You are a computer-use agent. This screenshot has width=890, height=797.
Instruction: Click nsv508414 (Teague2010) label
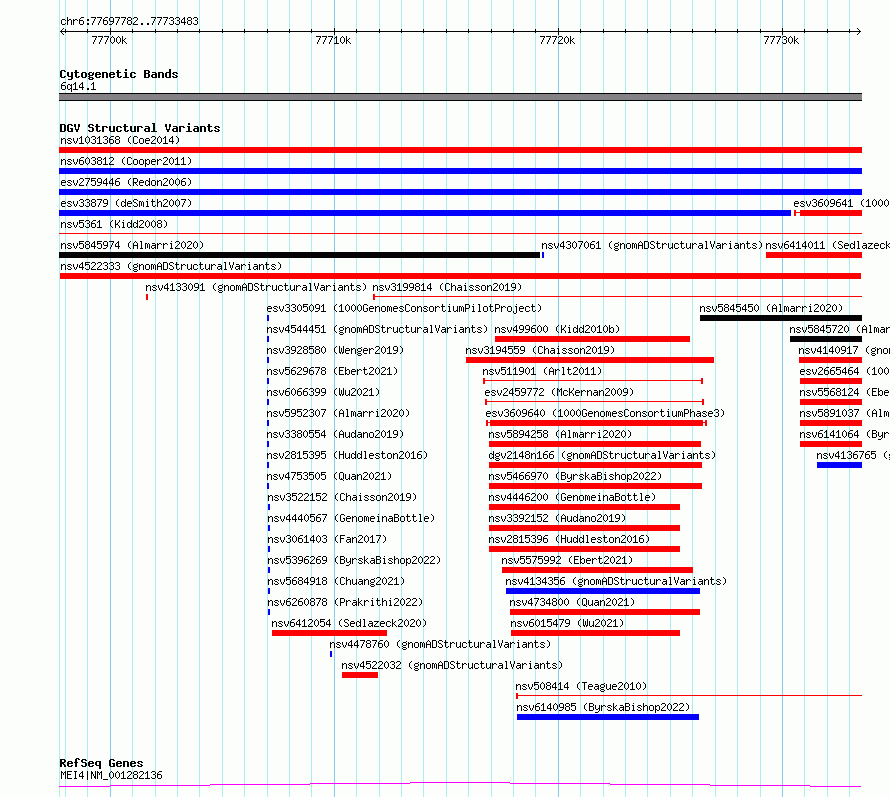[x=581, y=686]
